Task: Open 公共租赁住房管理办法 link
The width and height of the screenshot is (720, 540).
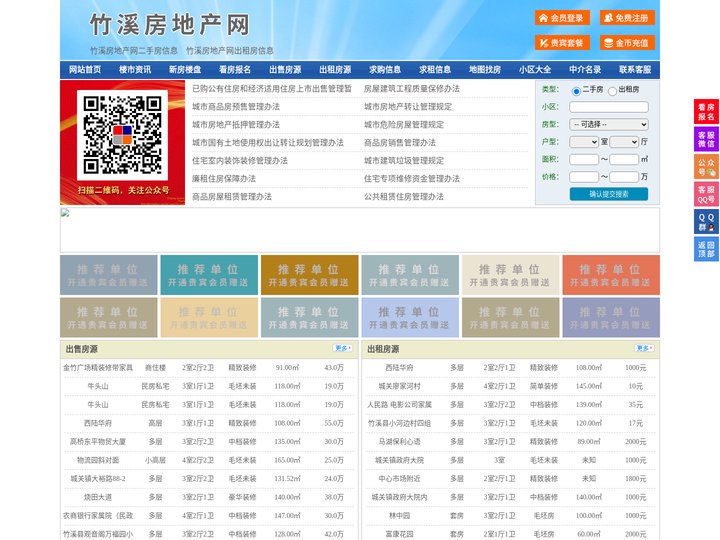Action: [404, 197]
